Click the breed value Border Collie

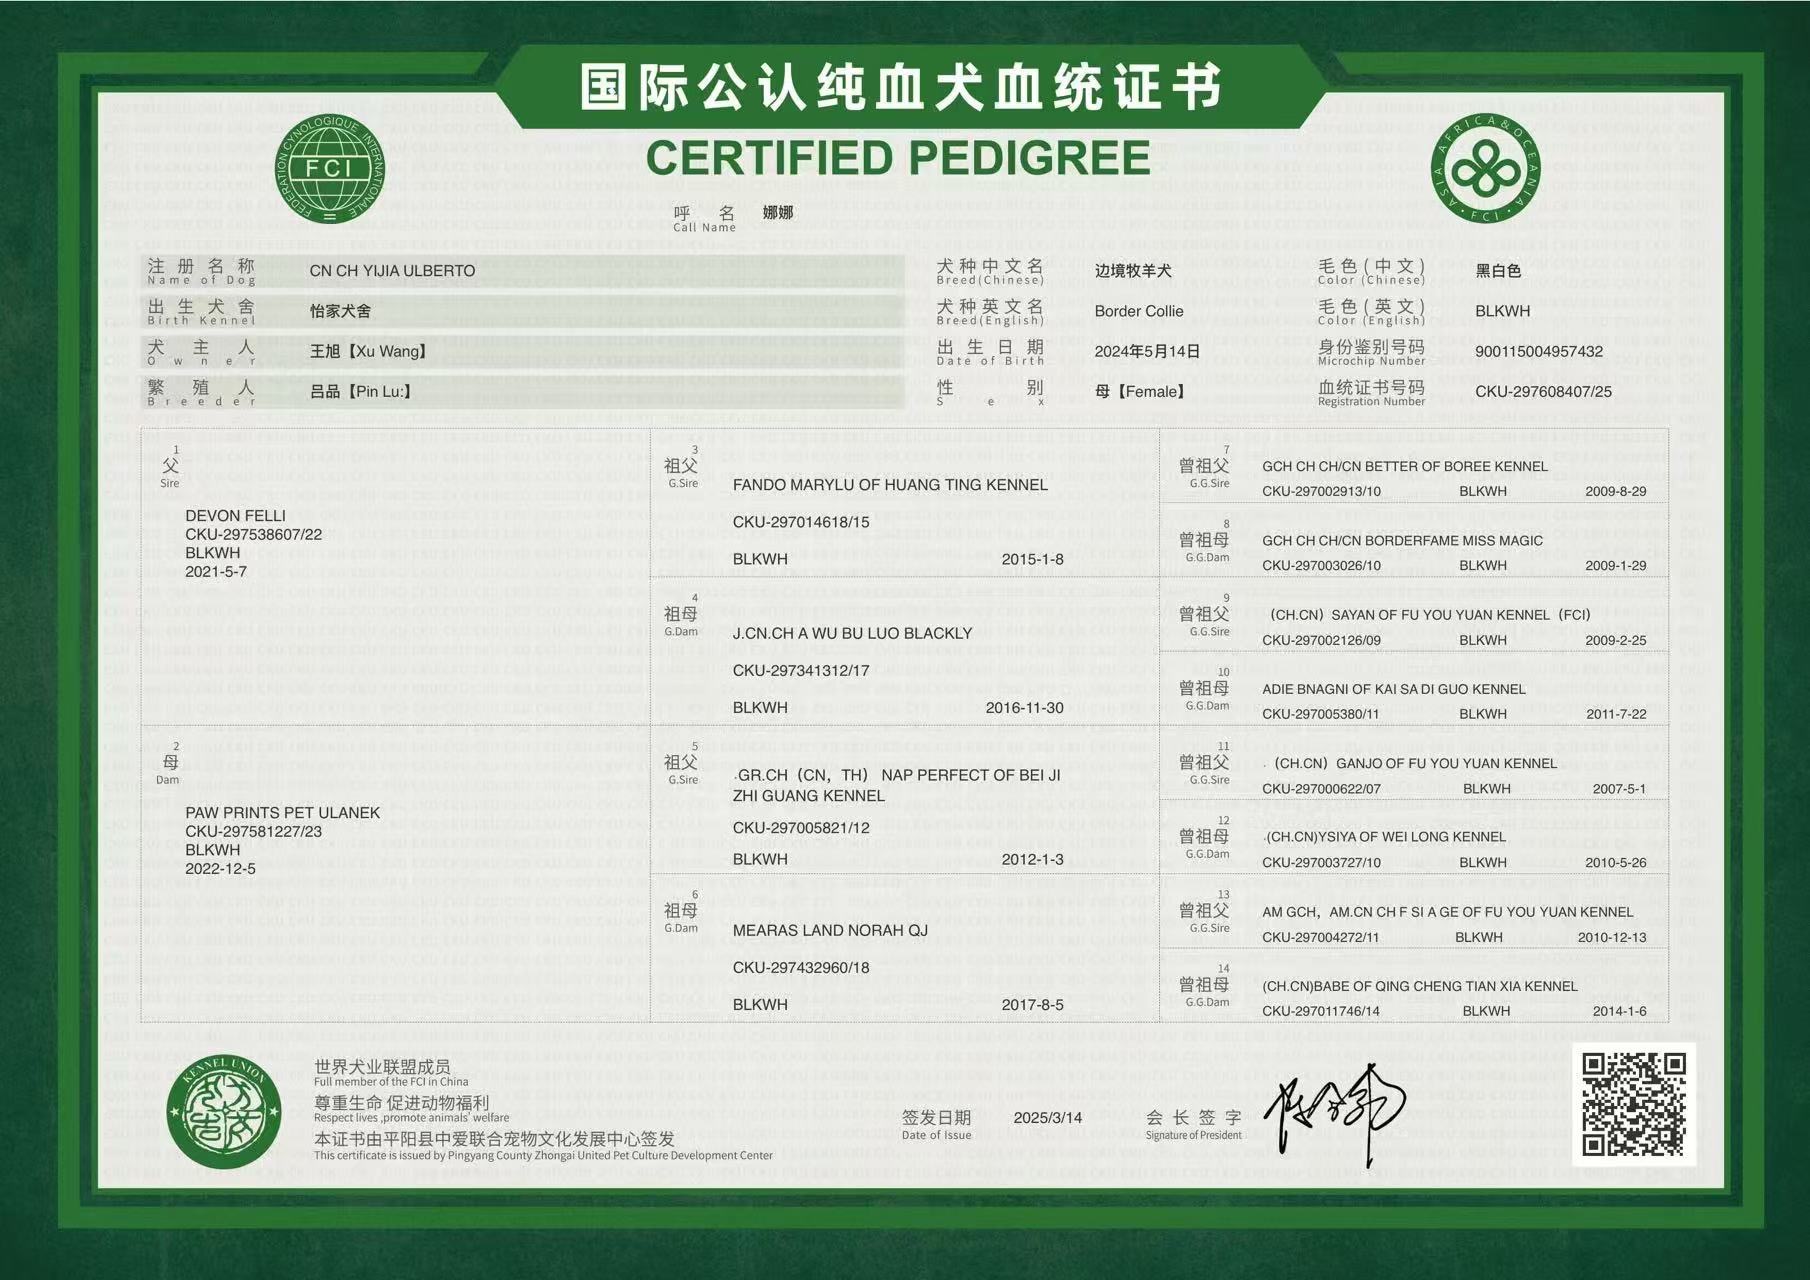pyautogui.click(x=1138, y=312)
